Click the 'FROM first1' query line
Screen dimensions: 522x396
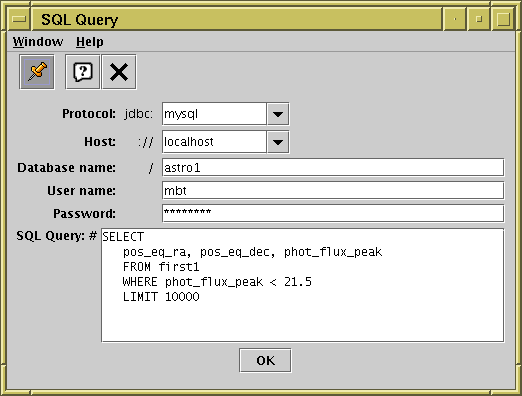tap(161, 267)
